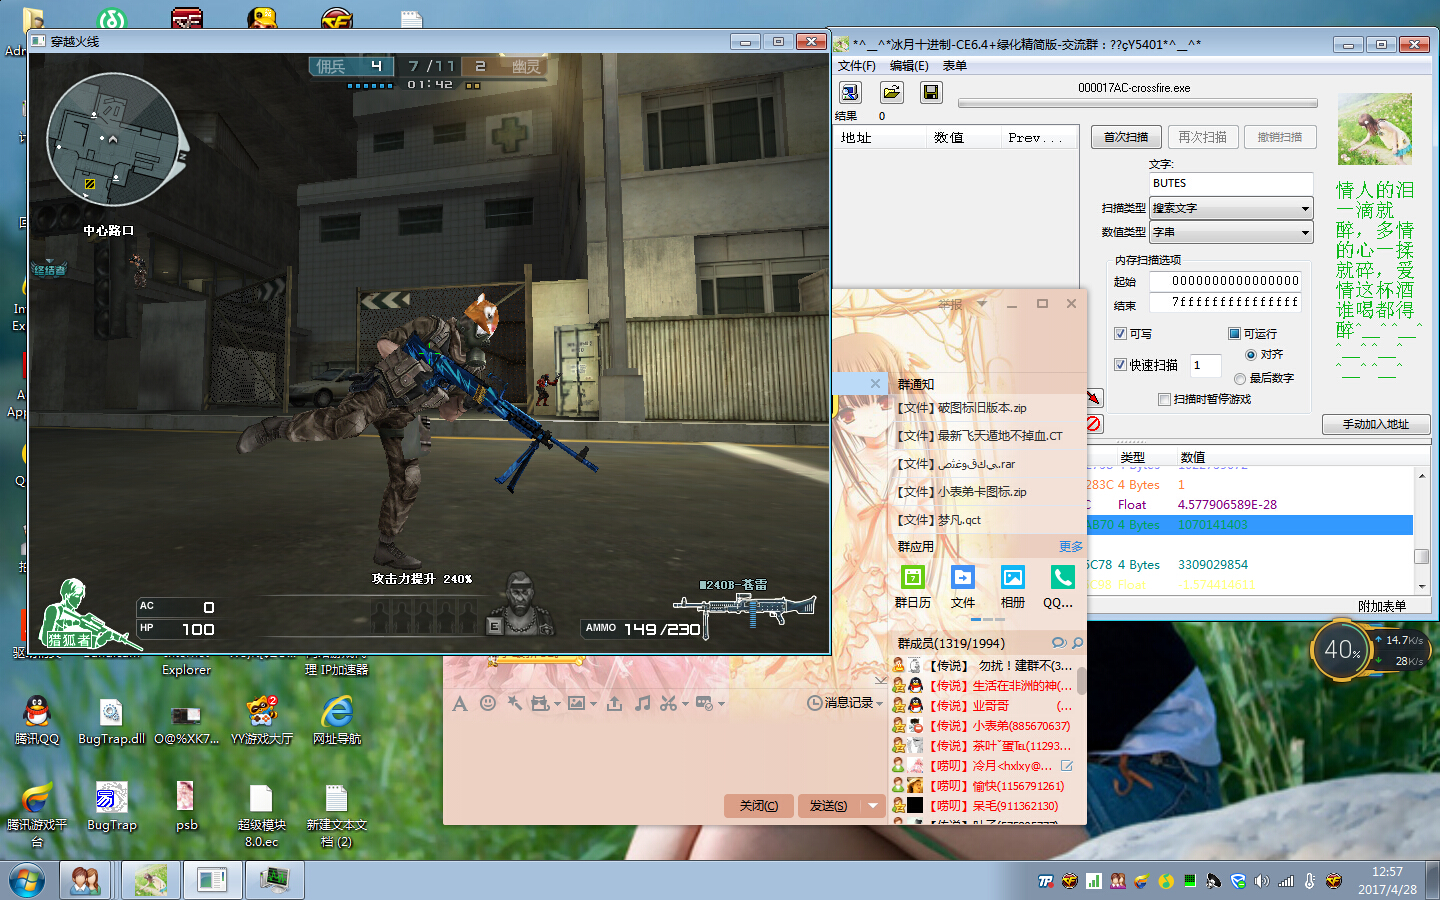Toggle the 可运行 executable checkbox
The height and width of the screenshot is (900, 1440).
[1234, 334]
